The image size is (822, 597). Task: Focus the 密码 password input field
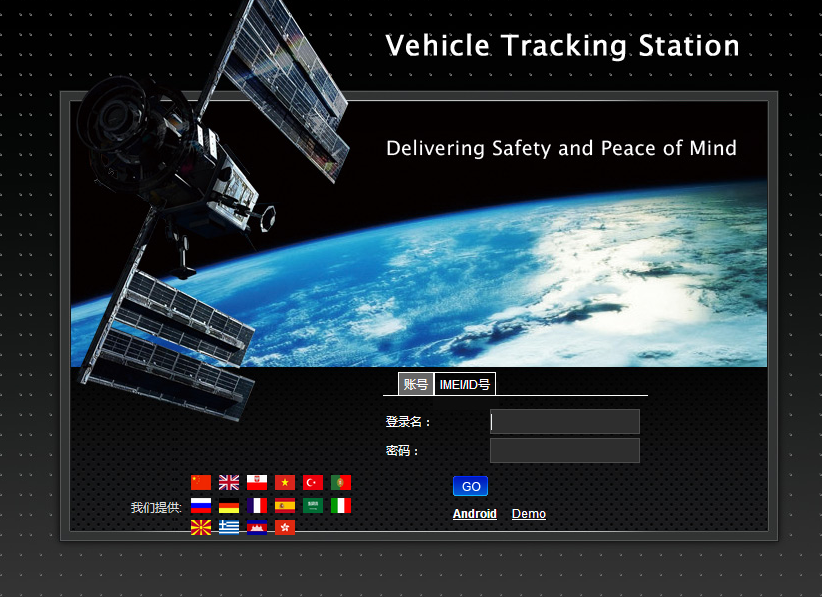(x=565, y=451)
